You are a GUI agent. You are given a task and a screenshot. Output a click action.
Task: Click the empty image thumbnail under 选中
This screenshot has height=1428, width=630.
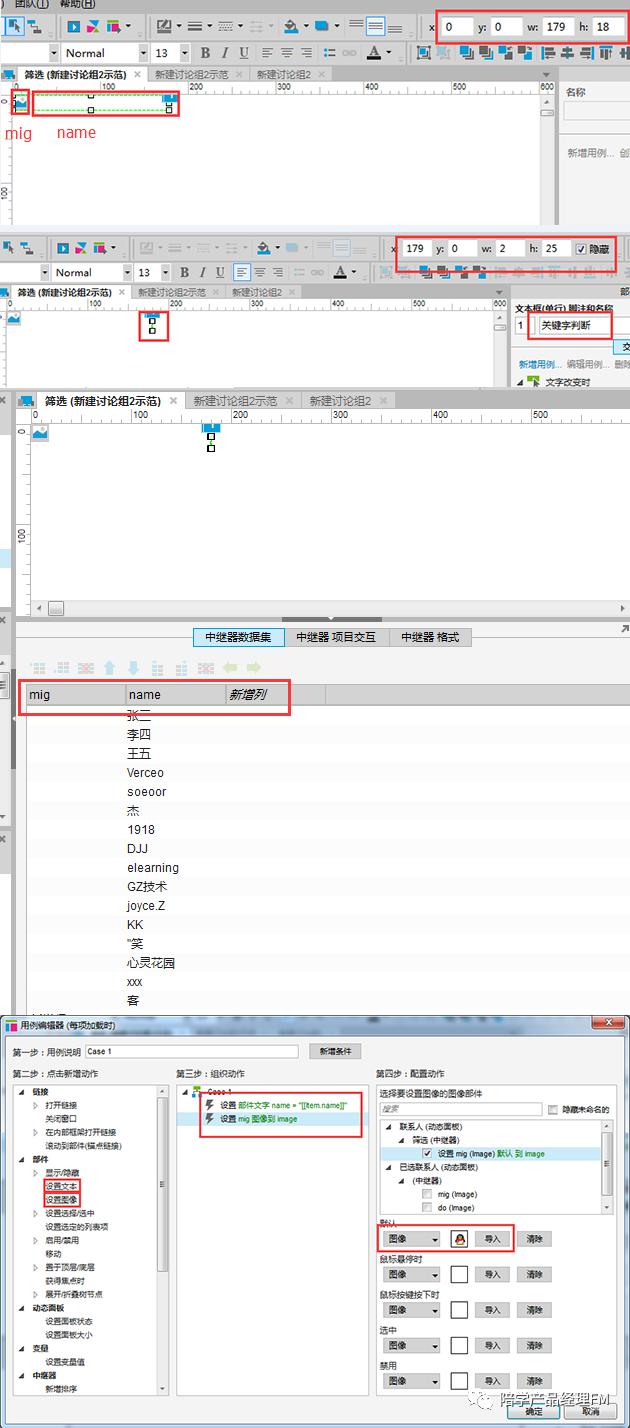click(459, 1345)
